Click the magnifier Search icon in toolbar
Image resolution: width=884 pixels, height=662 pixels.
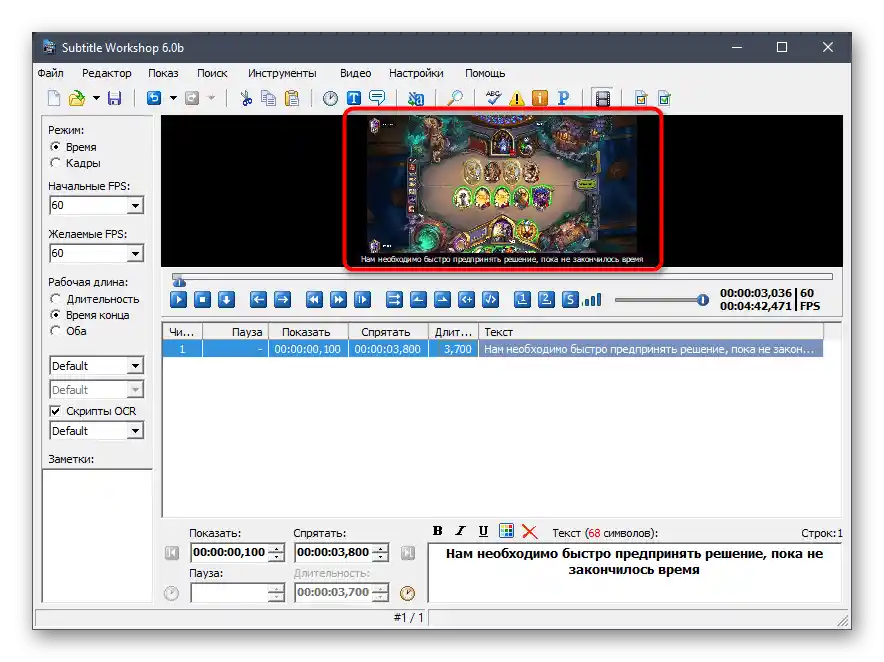(x=454, y=98)
